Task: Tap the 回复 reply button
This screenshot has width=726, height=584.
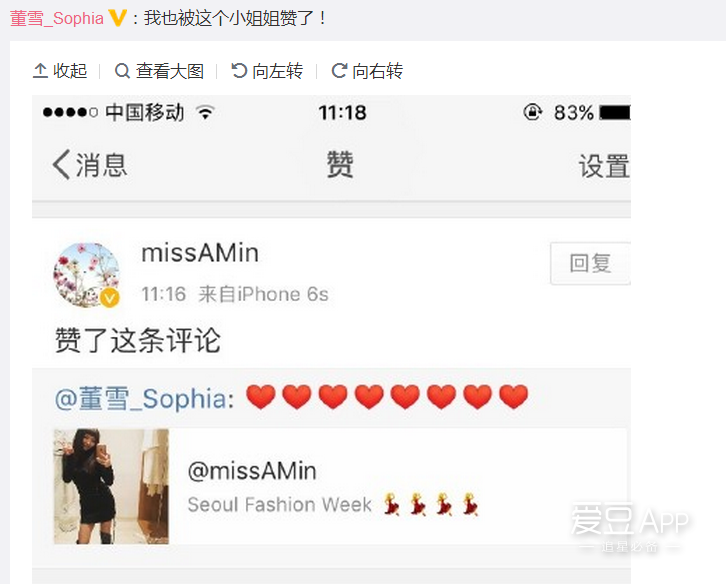Action: (x=590, y=263)
